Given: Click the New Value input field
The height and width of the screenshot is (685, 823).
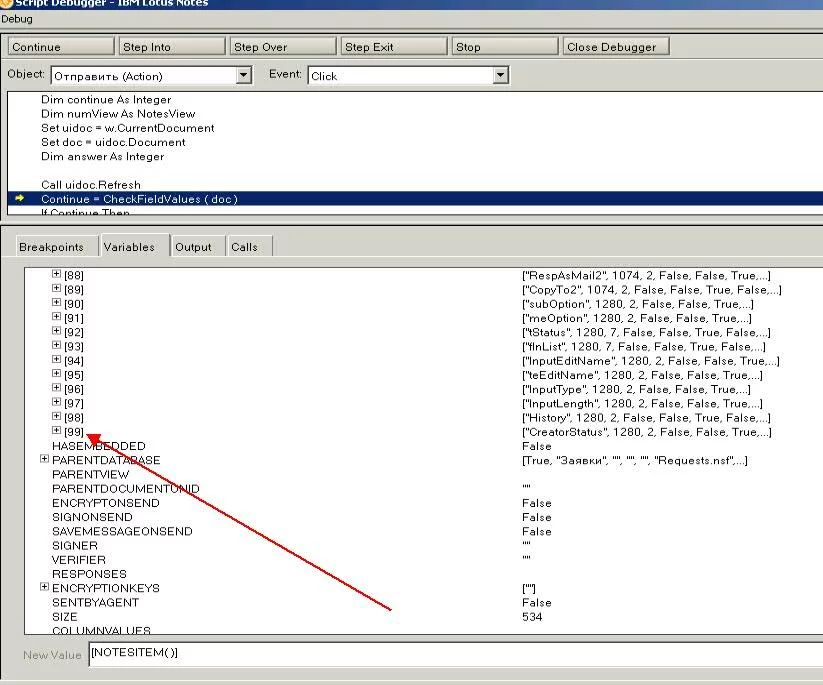Looking at the screenshot, I should [450, 653].
